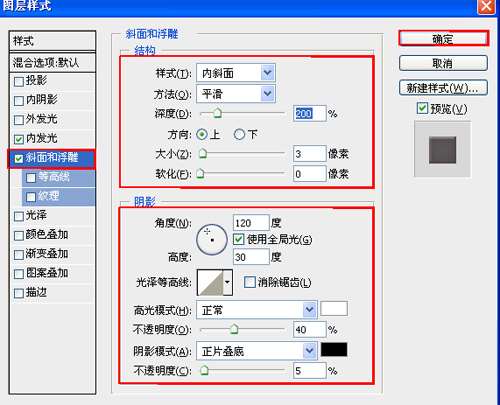Enable the 渐变叠加 gradient overlay checkbox
Screen dimensions: 500x405
(x=19, y=255)
